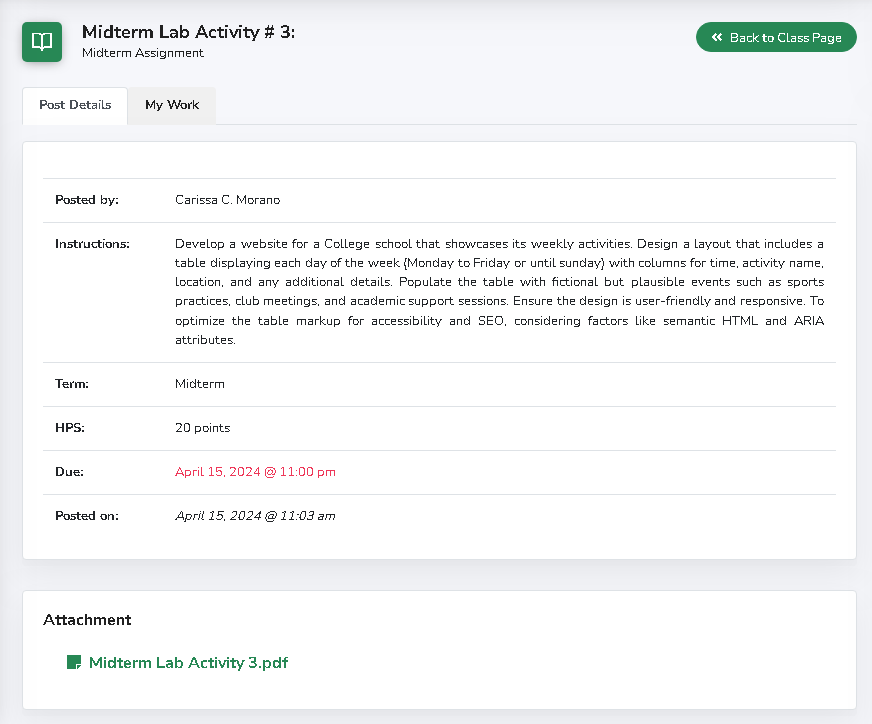Click the poster name Carissa C. Morano
This screenshot has width=872, height=724.
[x=227, y=200]
